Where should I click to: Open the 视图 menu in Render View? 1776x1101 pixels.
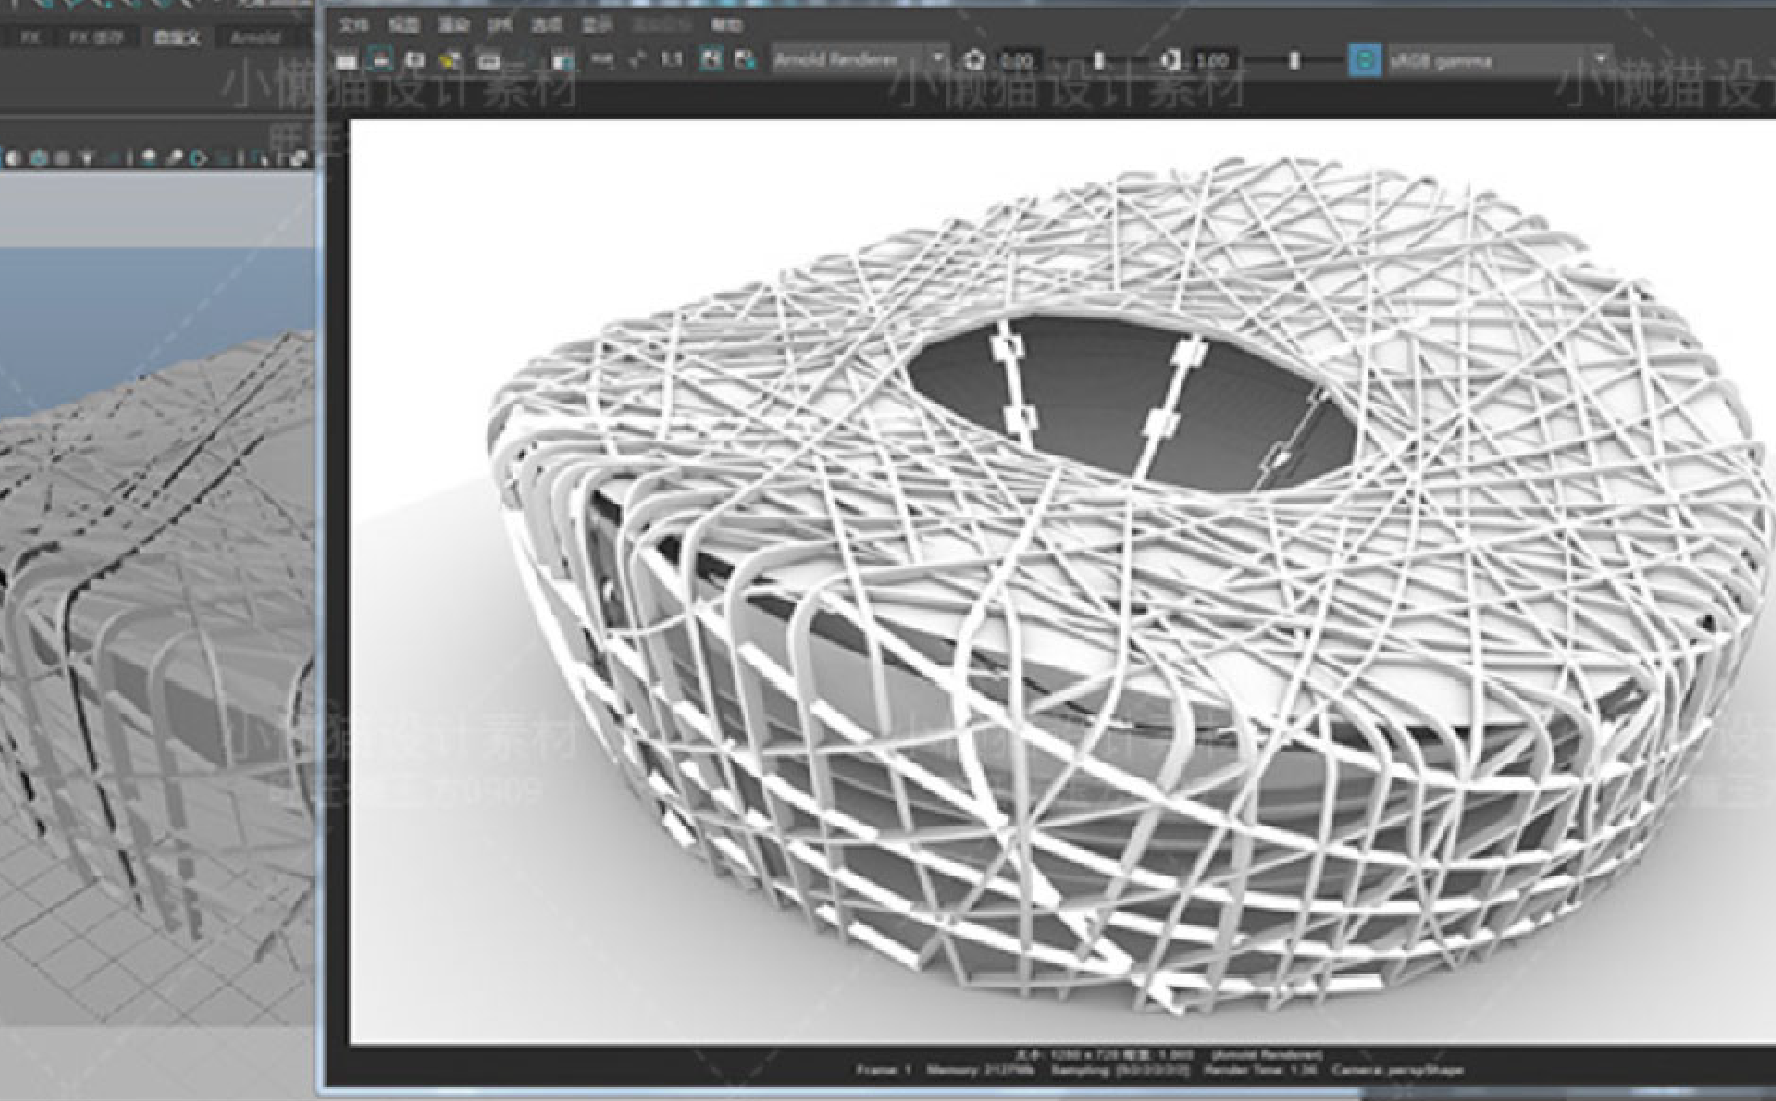[403, 25]
